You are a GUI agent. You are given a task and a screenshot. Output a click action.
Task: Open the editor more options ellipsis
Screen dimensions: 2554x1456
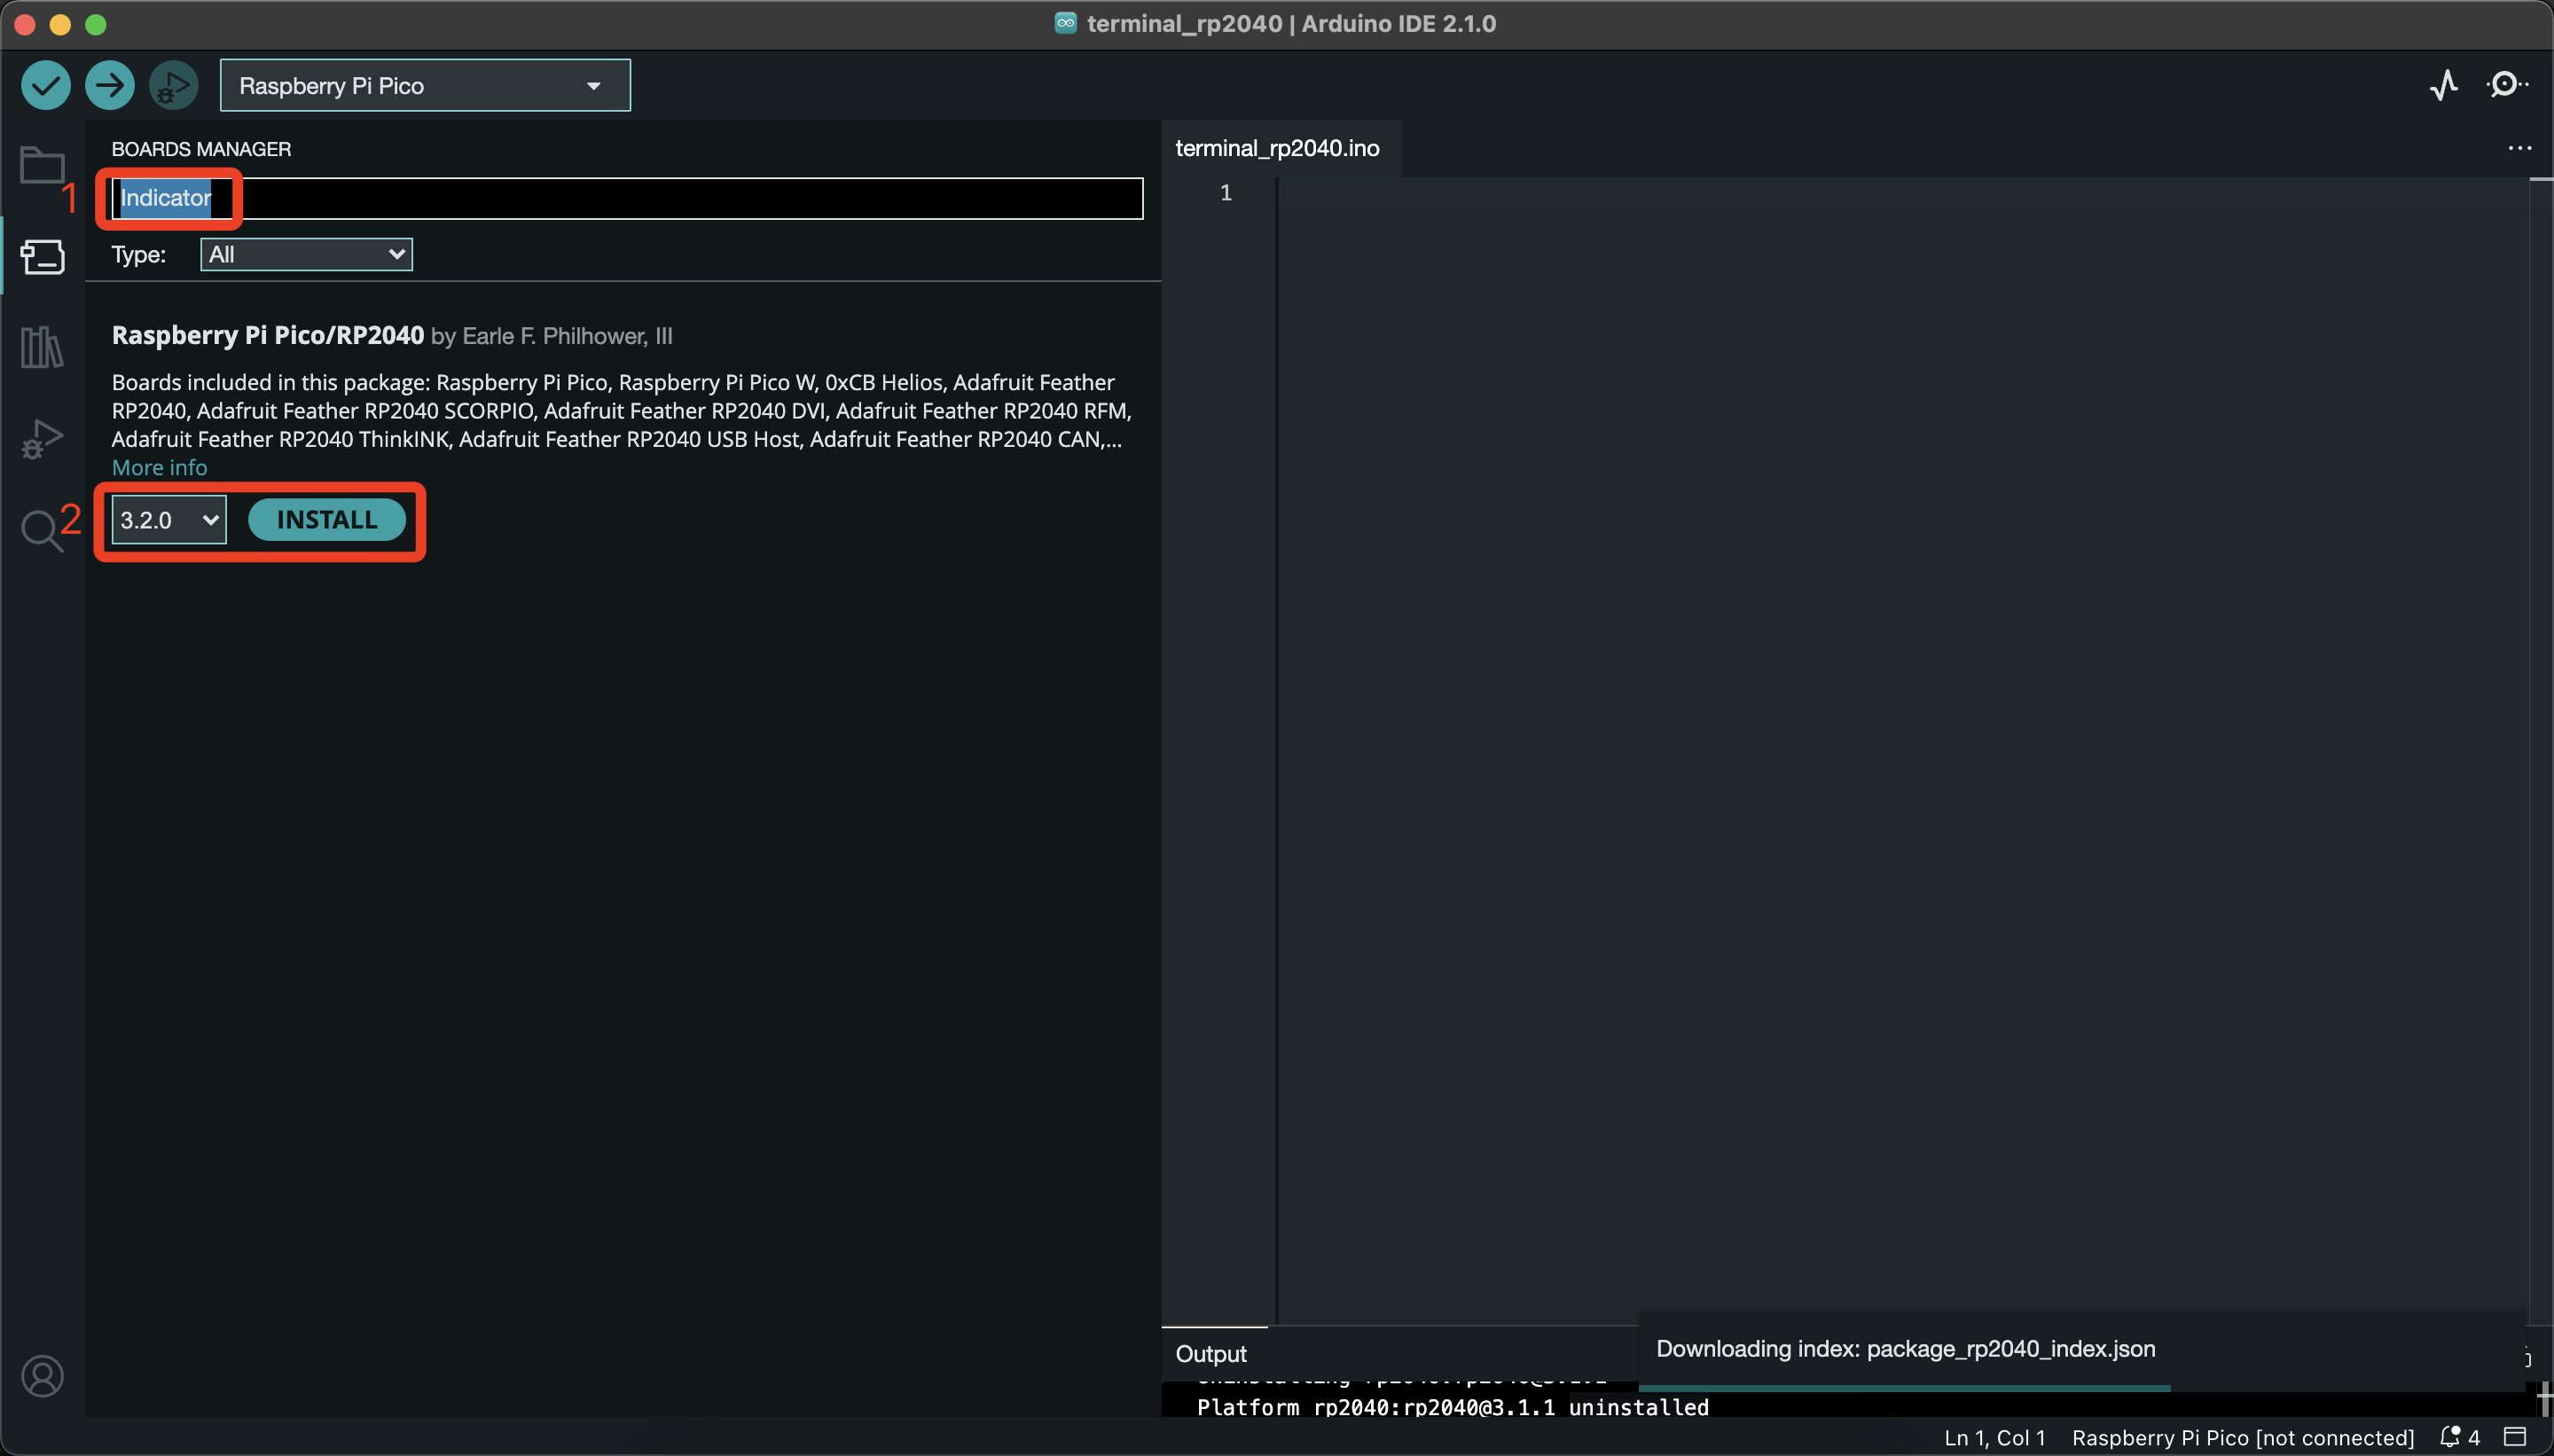tap(2519, 148)
